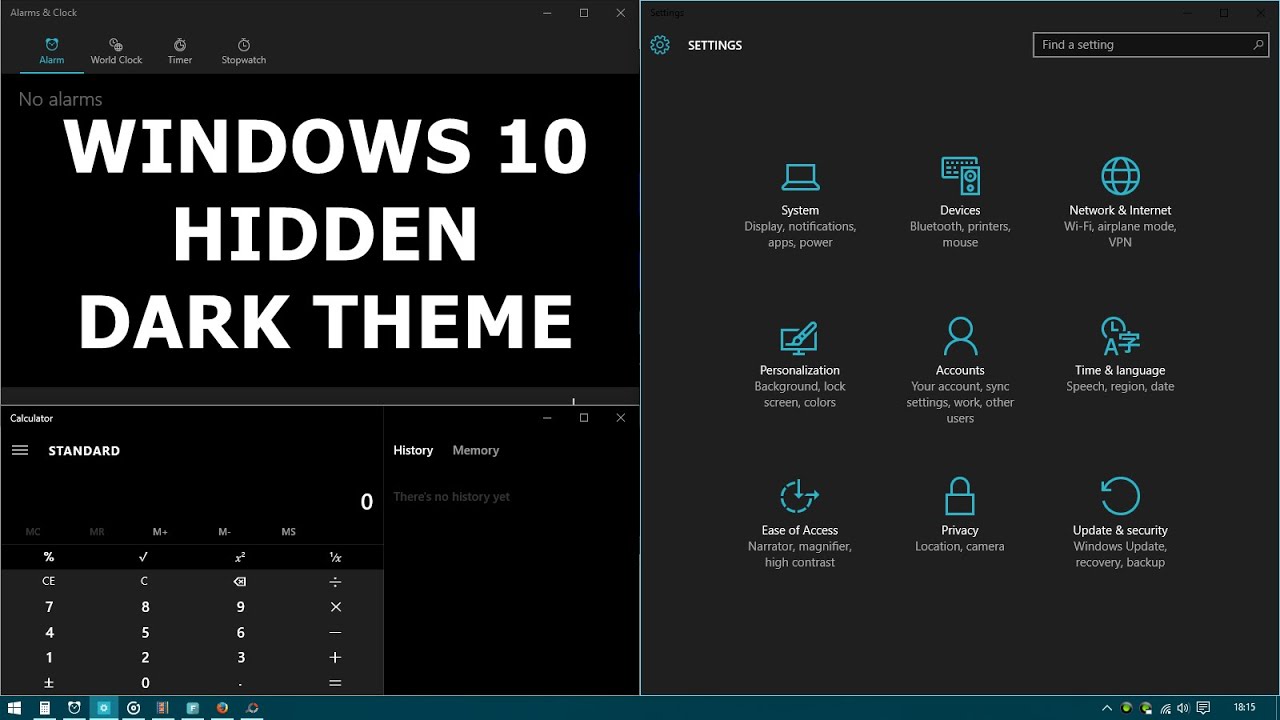Open volume control in system tray

pos(1184,708)
